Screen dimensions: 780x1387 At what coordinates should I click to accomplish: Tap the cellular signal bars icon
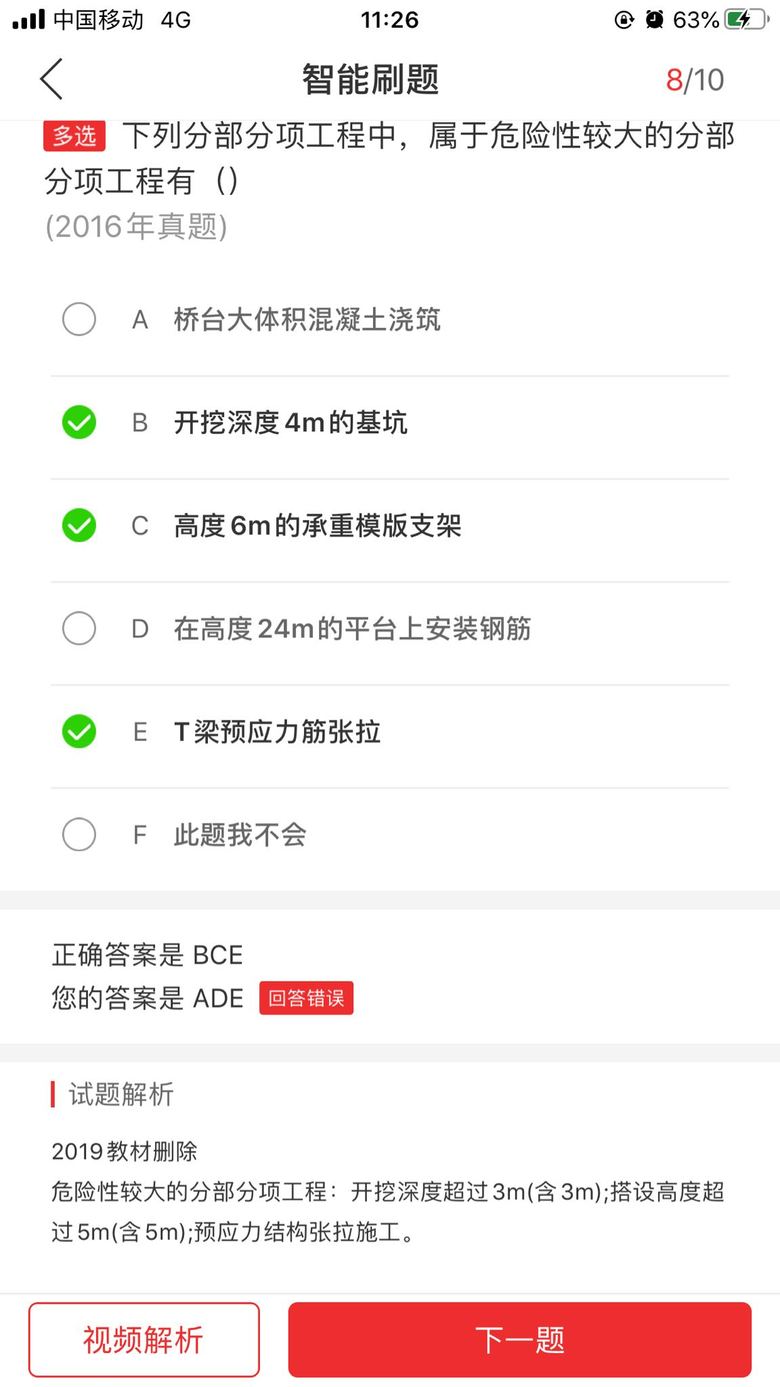tap(29, 20)
